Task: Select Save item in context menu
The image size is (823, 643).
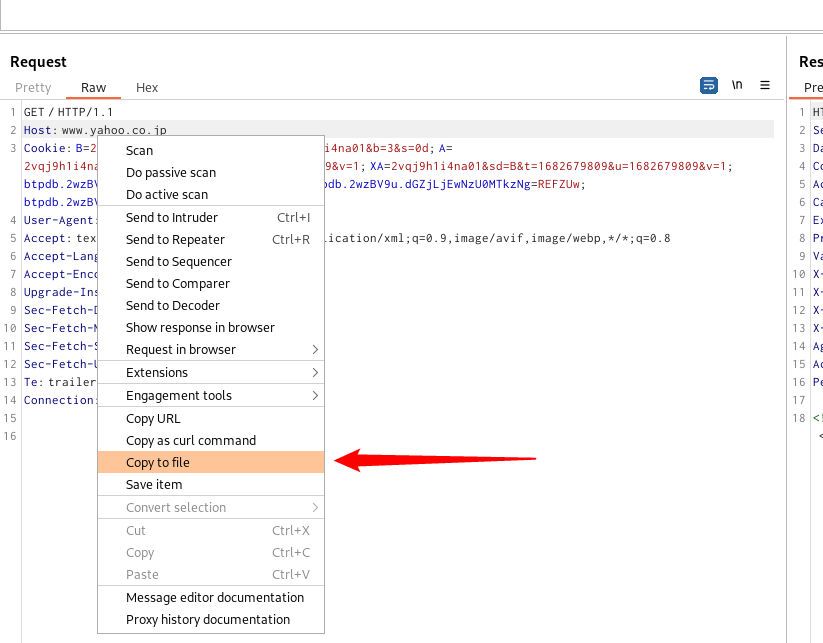Action: tap(154, 484)
